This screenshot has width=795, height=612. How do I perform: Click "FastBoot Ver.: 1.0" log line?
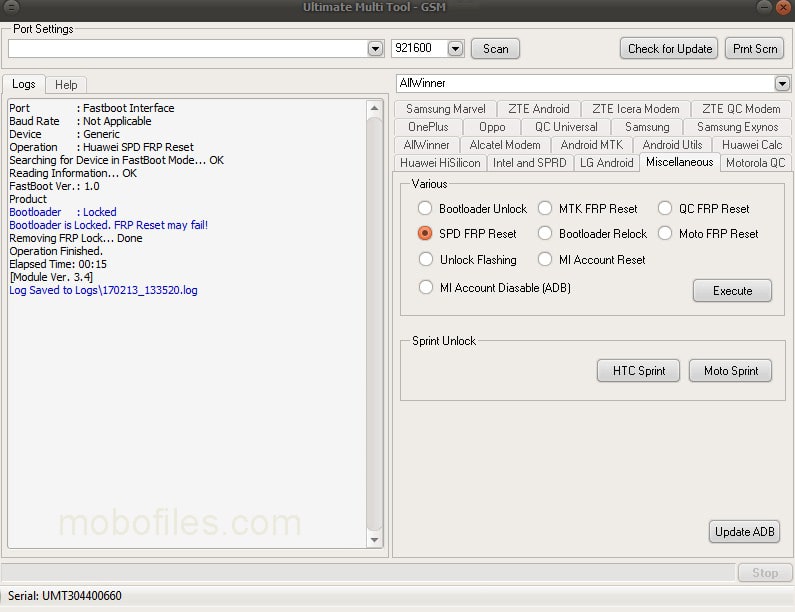[54, 186]
